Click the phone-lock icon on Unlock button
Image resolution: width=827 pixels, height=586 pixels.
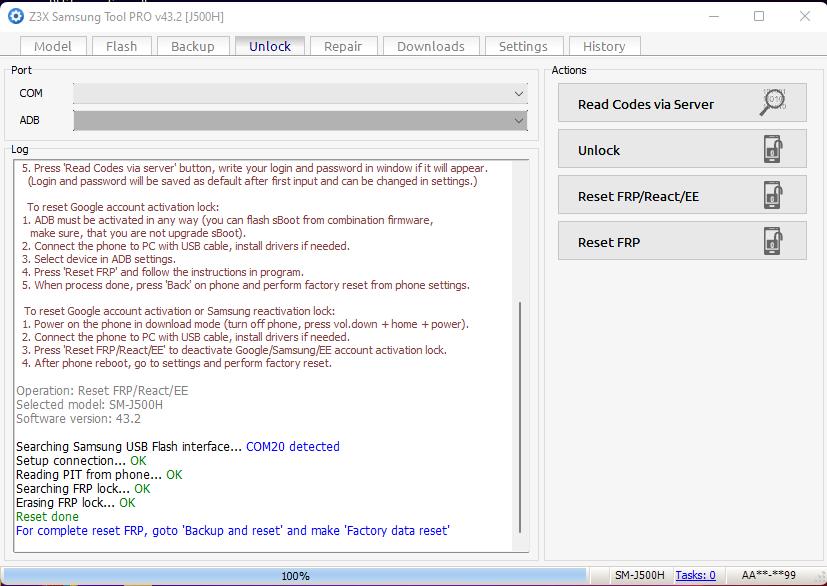click(773, 149)
